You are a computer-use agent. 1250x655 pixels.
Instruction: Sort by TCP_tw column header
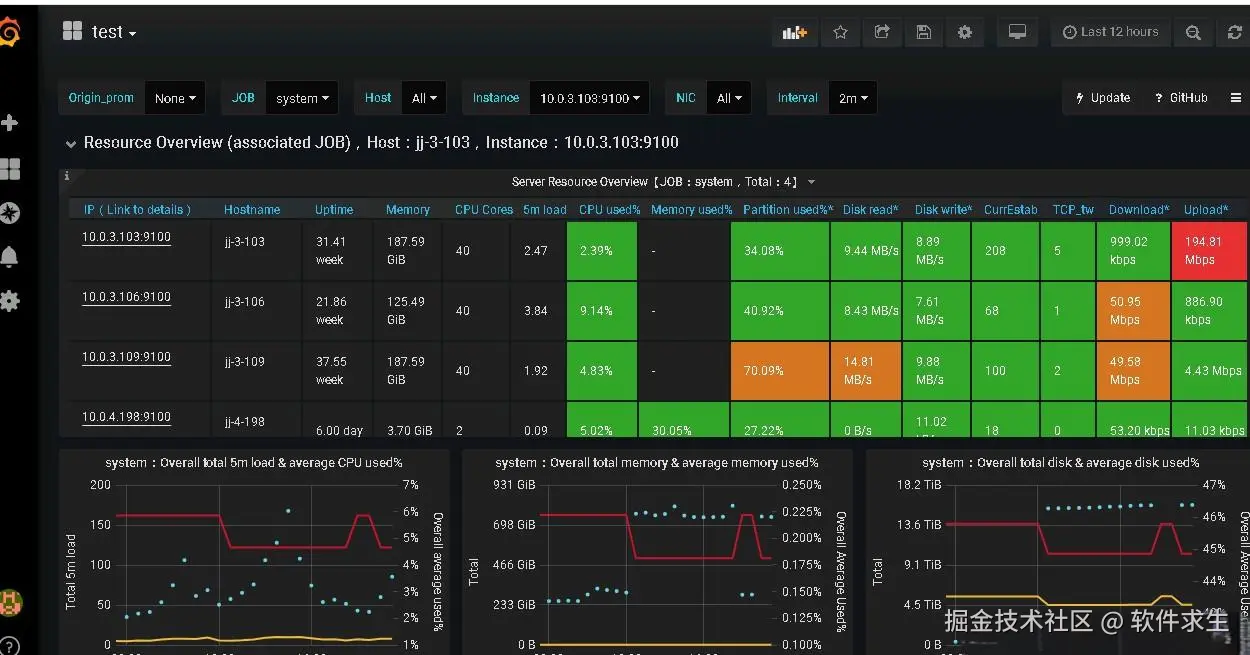click(x=1073, y=210)
